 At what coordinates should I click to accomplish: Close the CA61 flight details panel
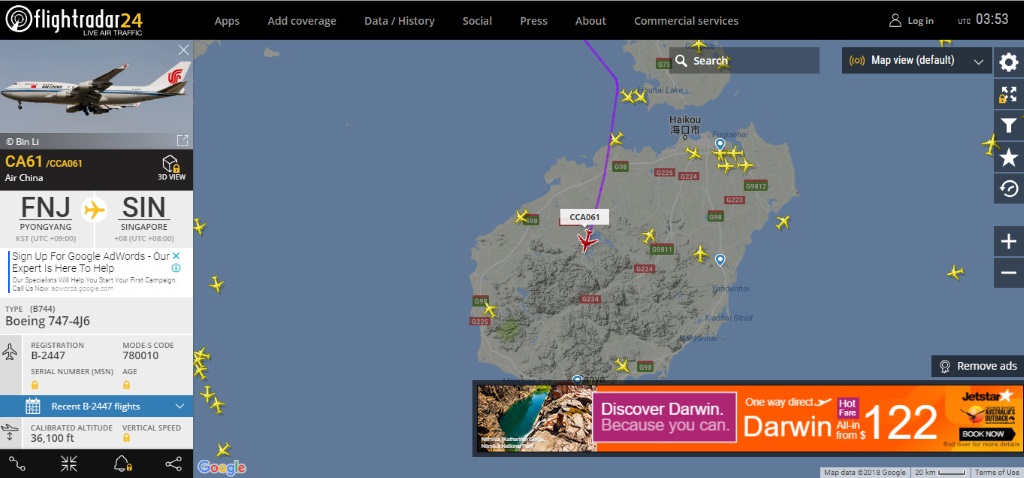(x=184, y=50)
